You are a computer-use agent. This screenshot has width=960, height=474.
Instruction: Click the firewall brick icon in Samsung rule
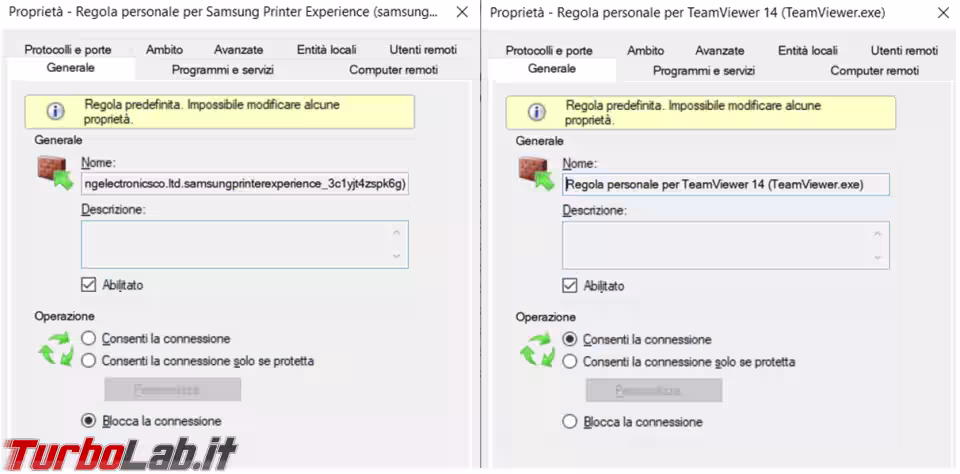(x=55, y=173)
